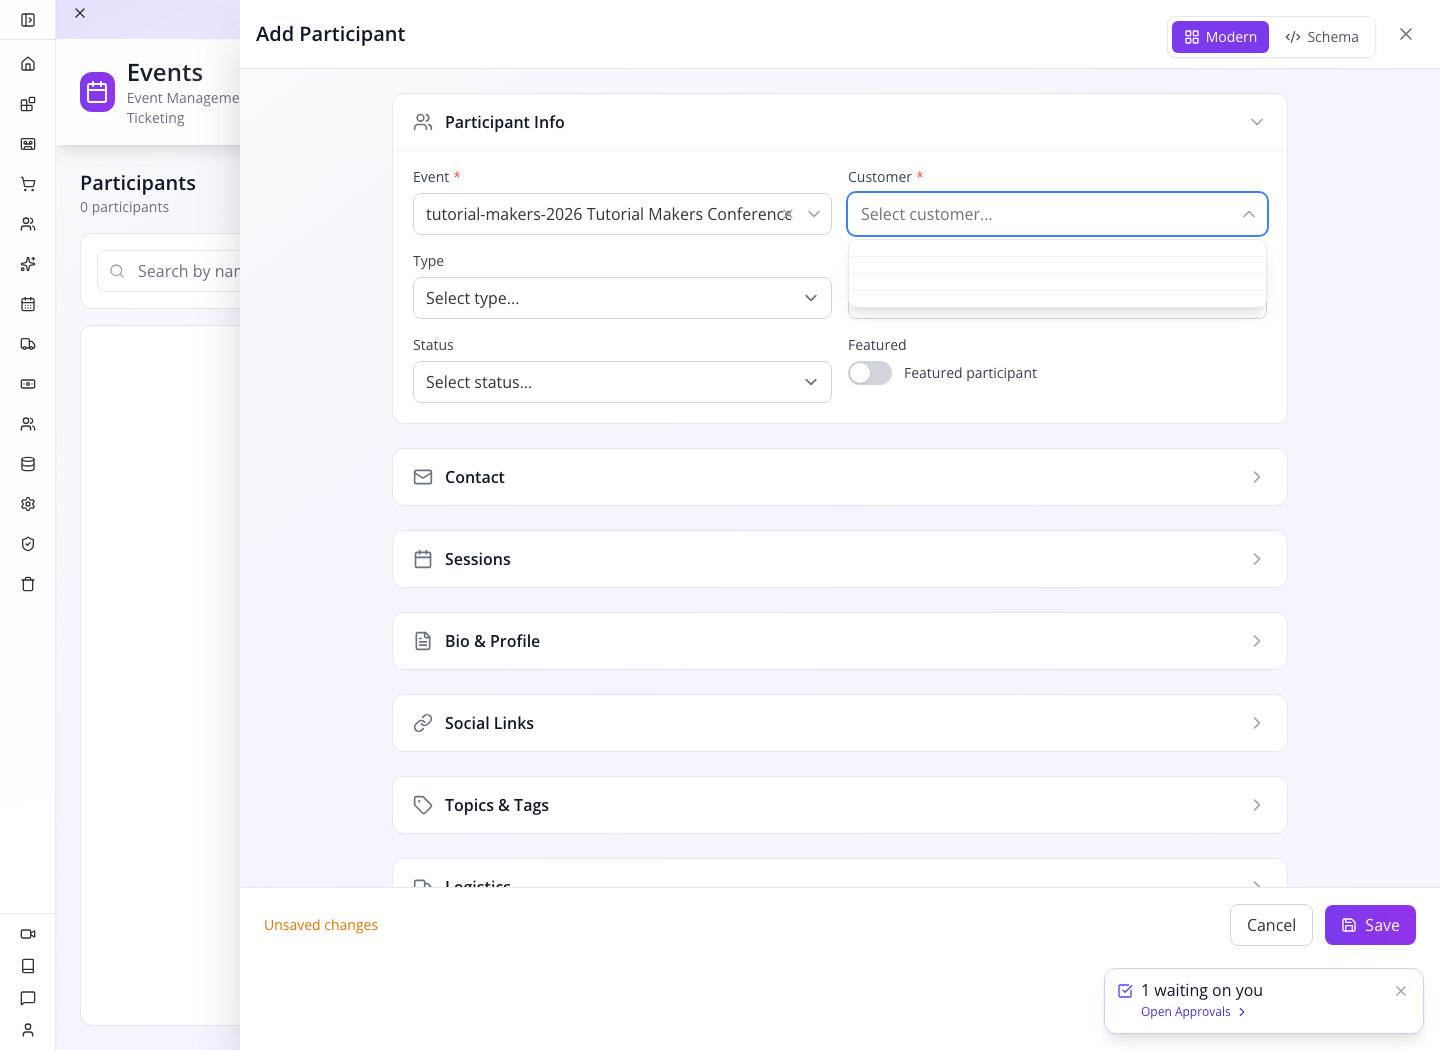Open the chat message sidebar icon
This screenshot has width=1440, height=1050.
(x=28, y=998)
